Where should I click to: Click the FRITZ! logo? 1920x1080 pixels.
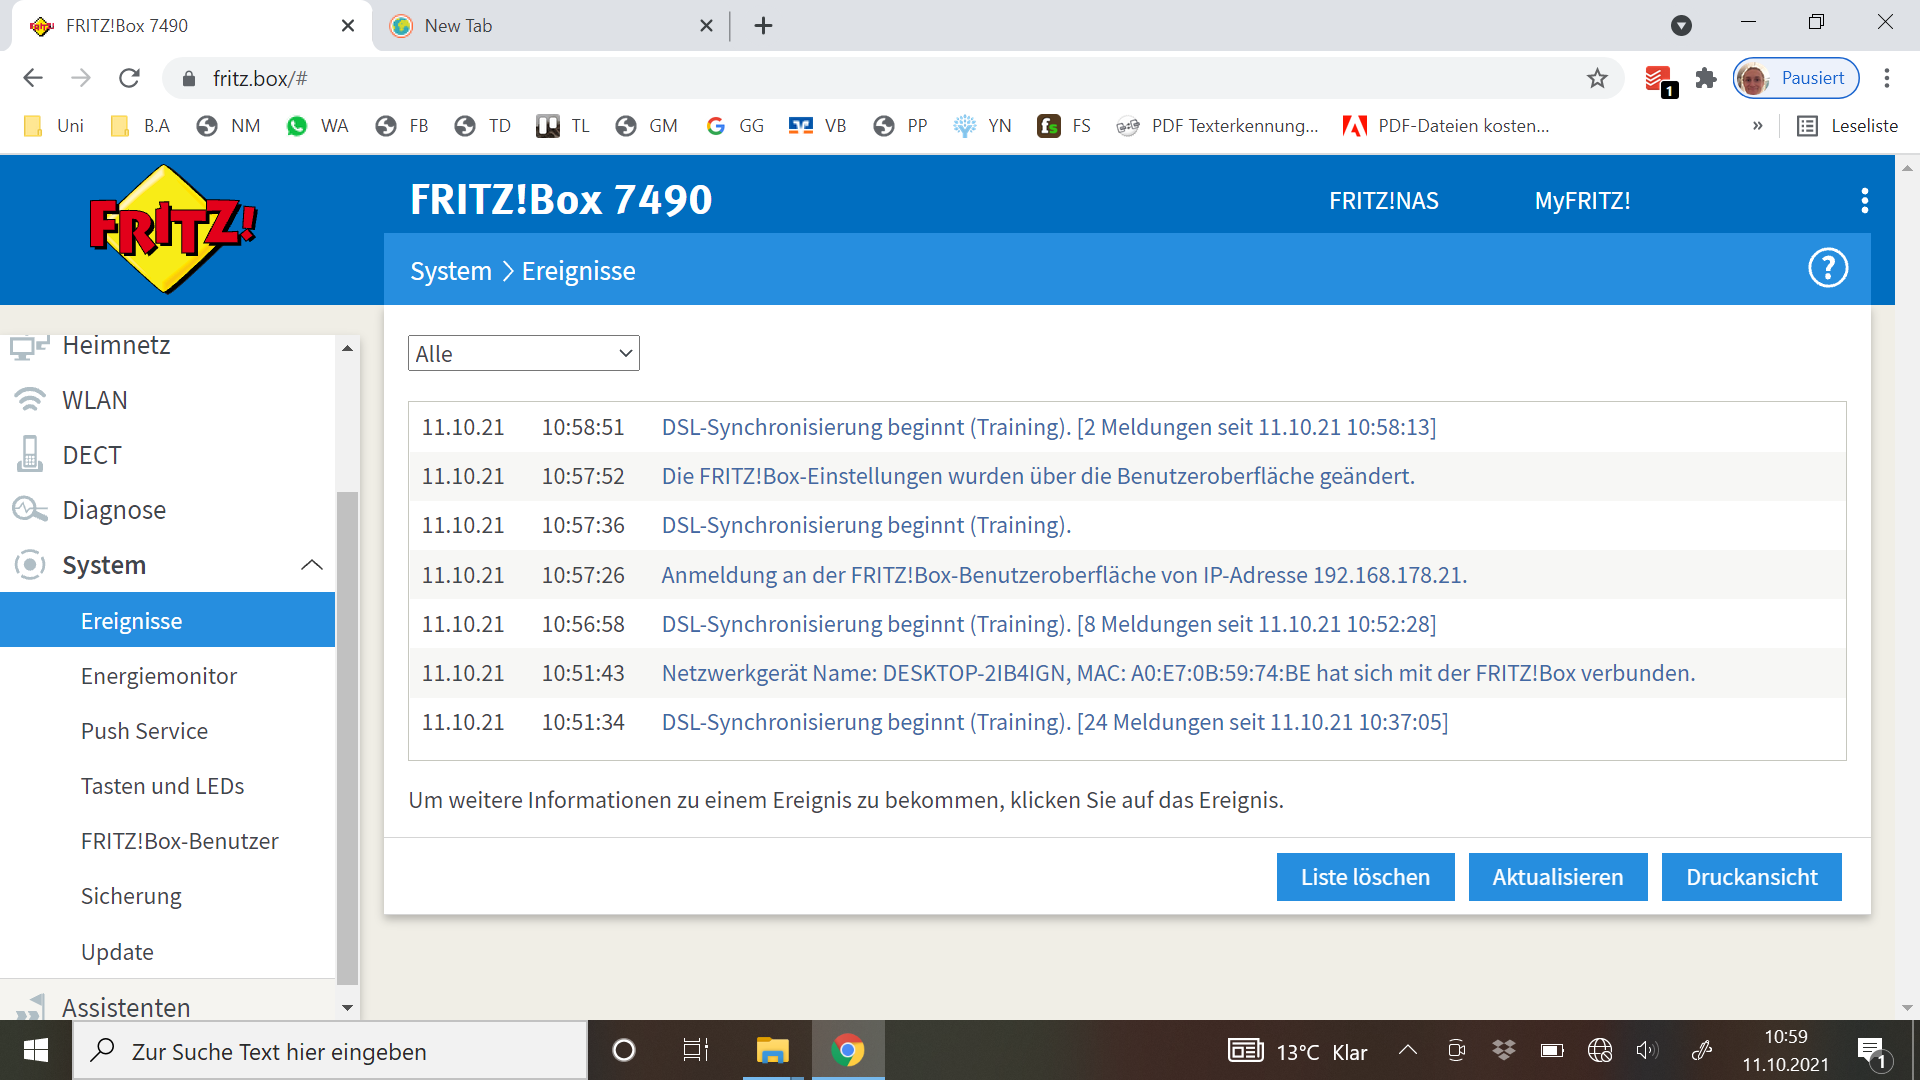pos(172,229)
